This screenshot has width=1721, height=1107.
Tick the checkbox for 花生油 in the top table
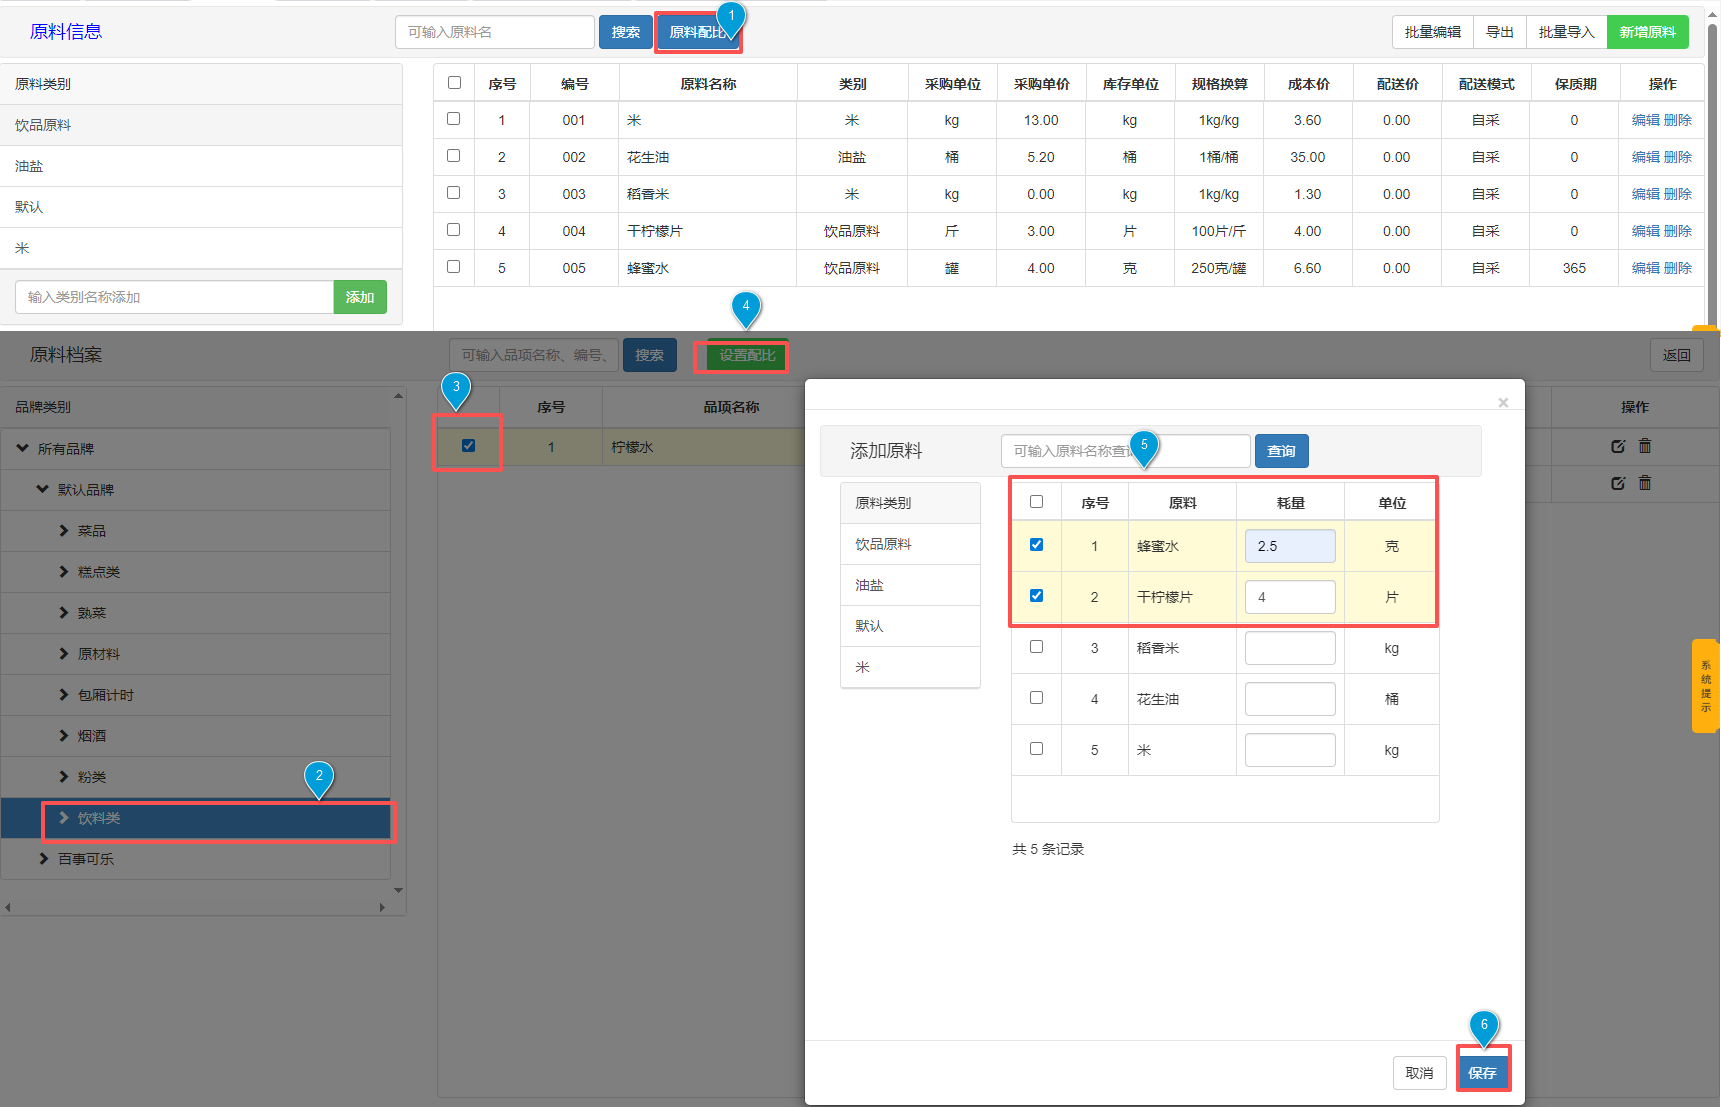coord(453,156)
